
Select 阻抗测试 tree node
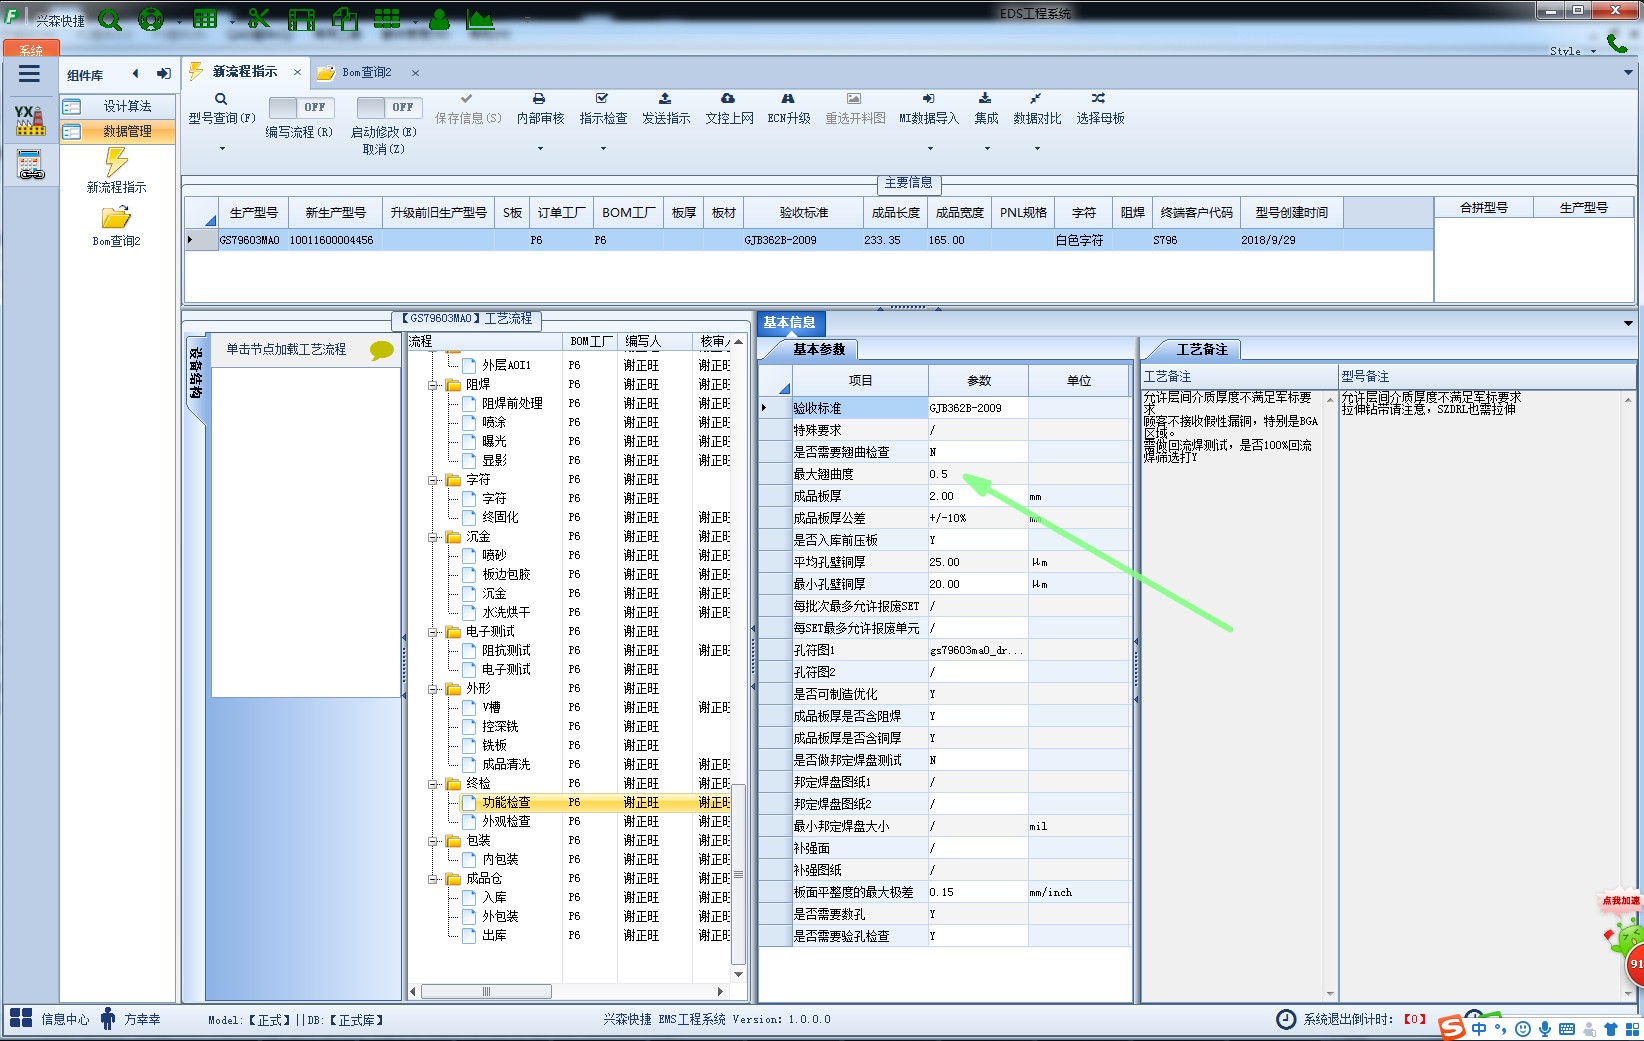506,650
